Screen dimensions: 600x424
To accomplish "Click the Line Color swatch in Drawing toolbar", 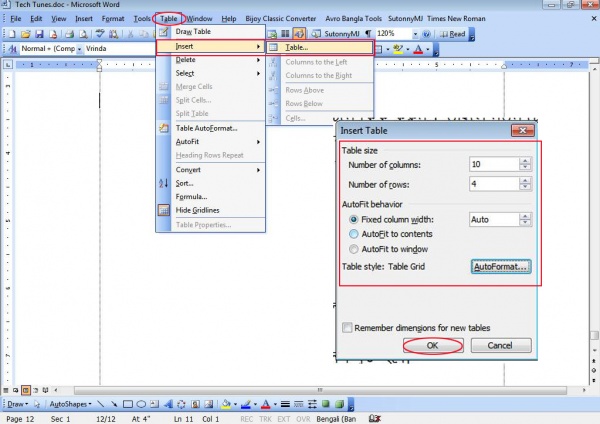I will (246, 404).
